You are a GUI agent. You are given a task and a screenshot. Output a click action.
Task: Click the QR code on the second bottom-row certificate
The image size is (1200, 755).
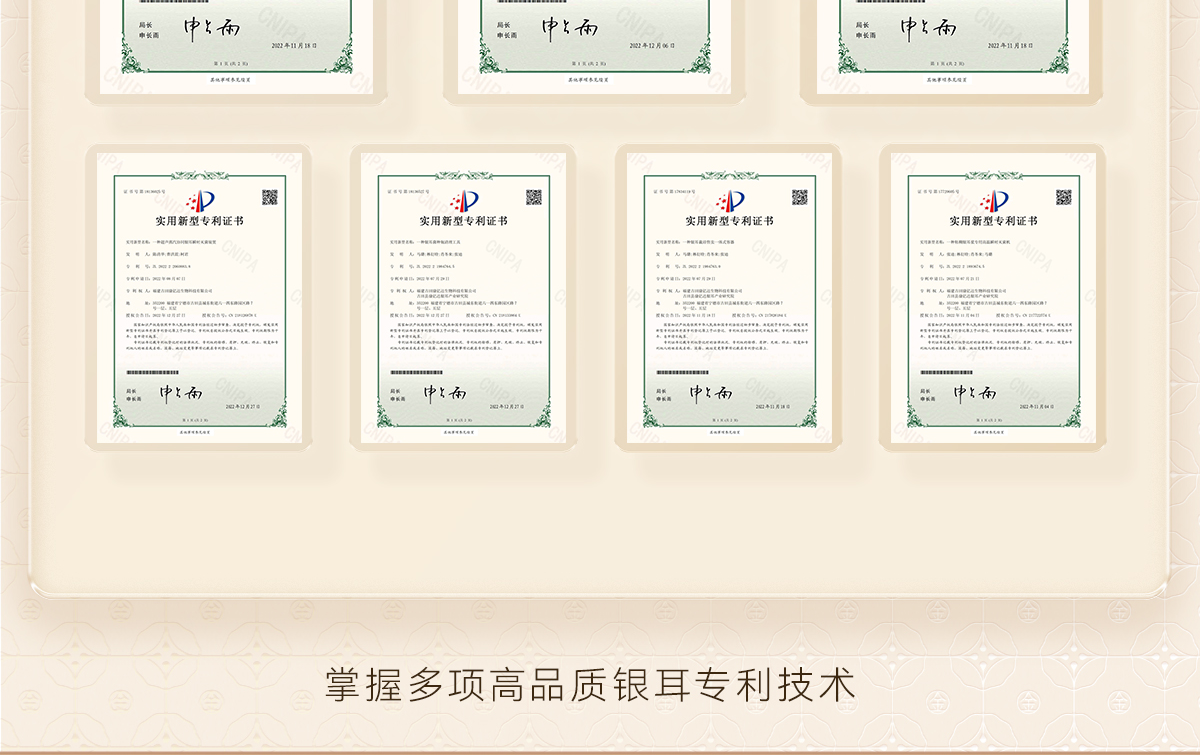point(534,197)
